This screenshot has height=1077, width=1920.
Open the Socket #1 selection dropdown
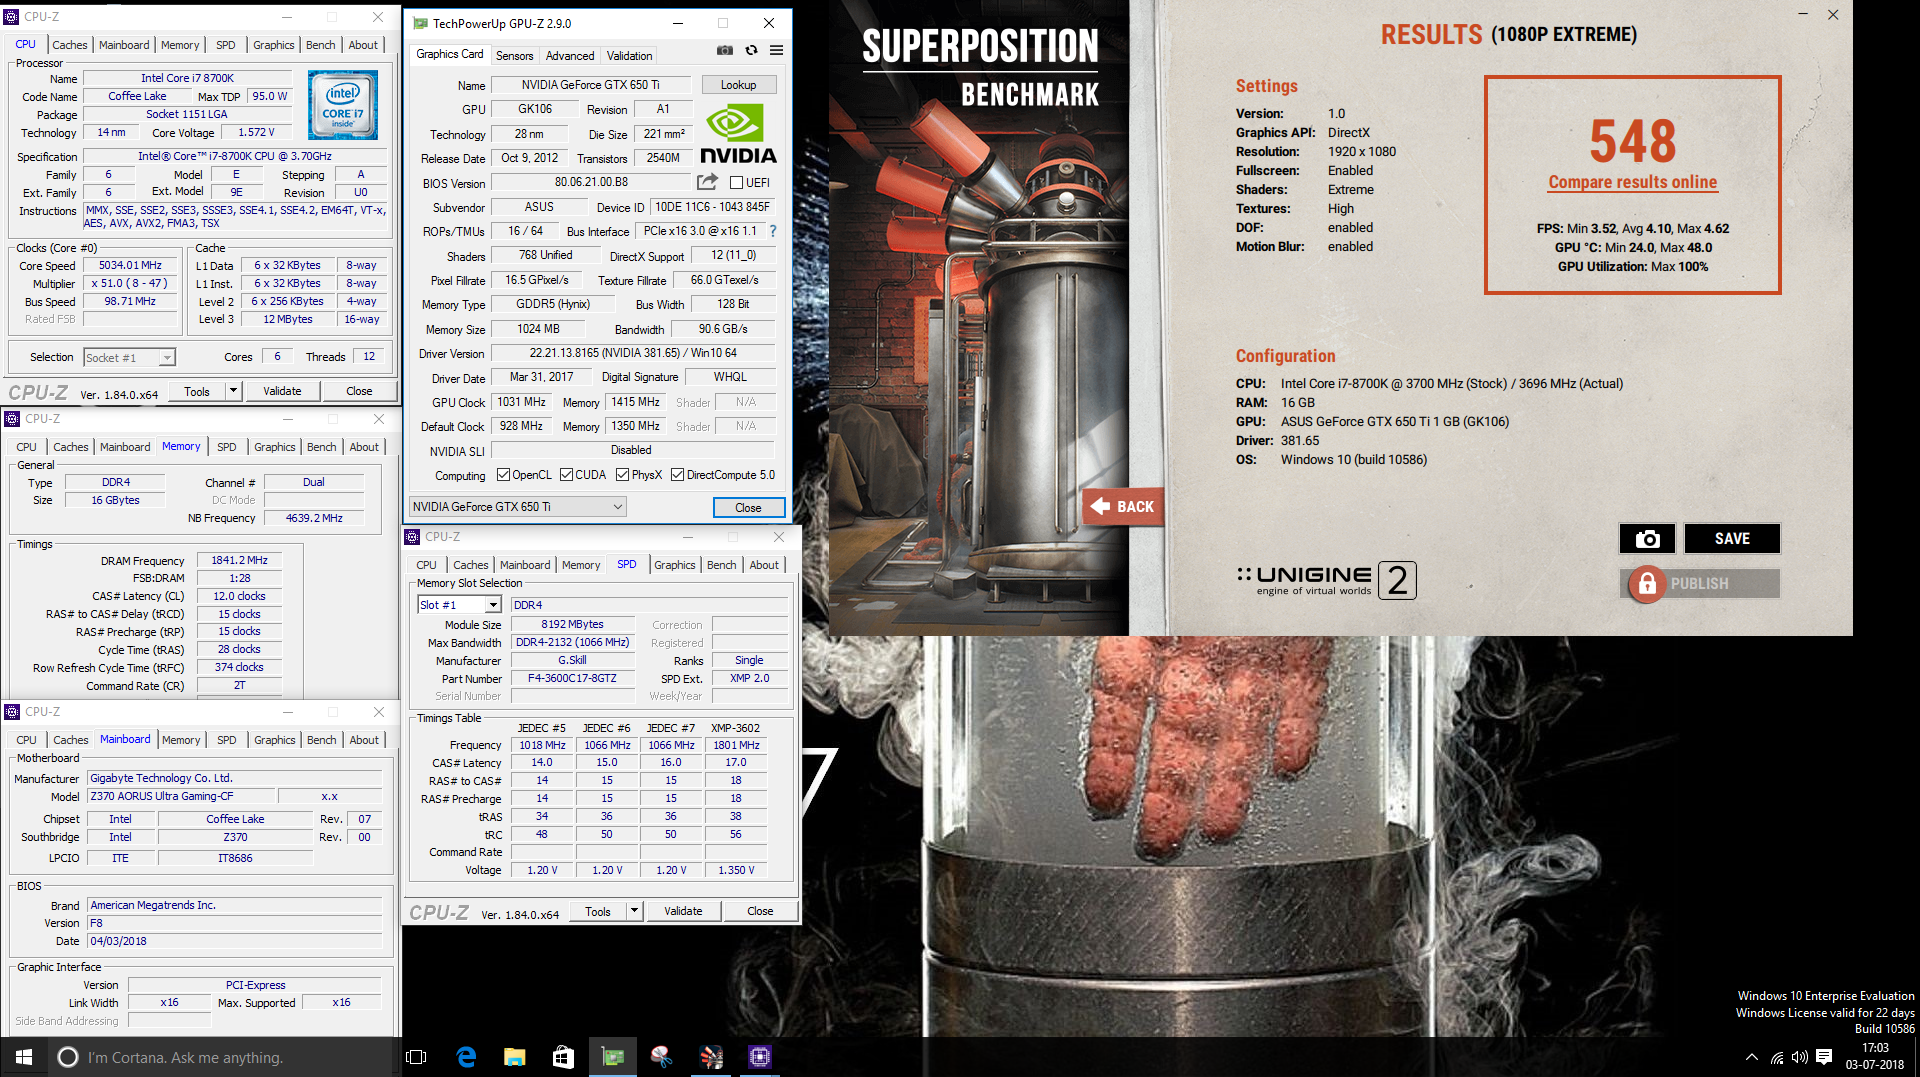click(167, 357)
